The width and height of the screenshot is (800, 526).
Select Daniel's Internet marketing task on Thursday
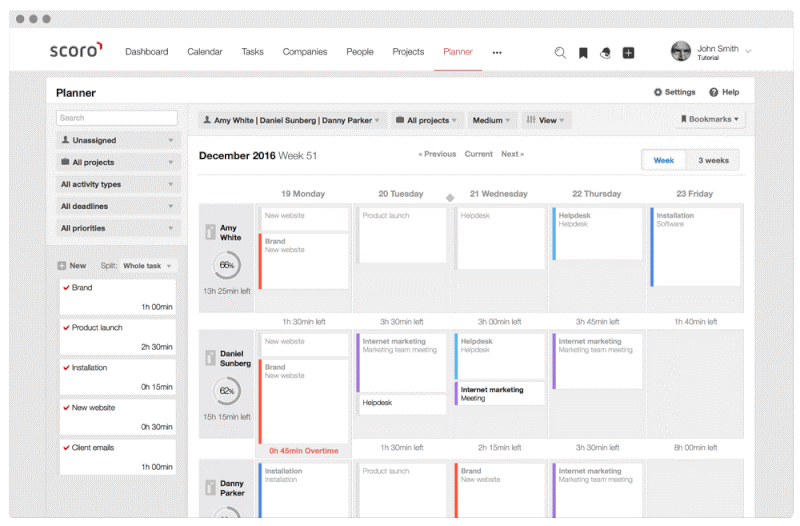(597, 361)
